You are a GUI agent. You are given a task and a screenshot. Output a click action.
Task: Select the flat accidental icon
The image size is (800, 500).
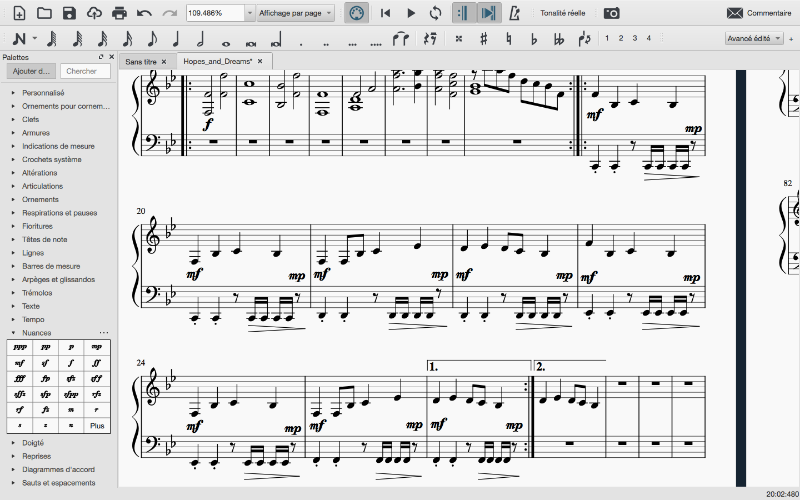pyautogui.click(x=533, y=39)
